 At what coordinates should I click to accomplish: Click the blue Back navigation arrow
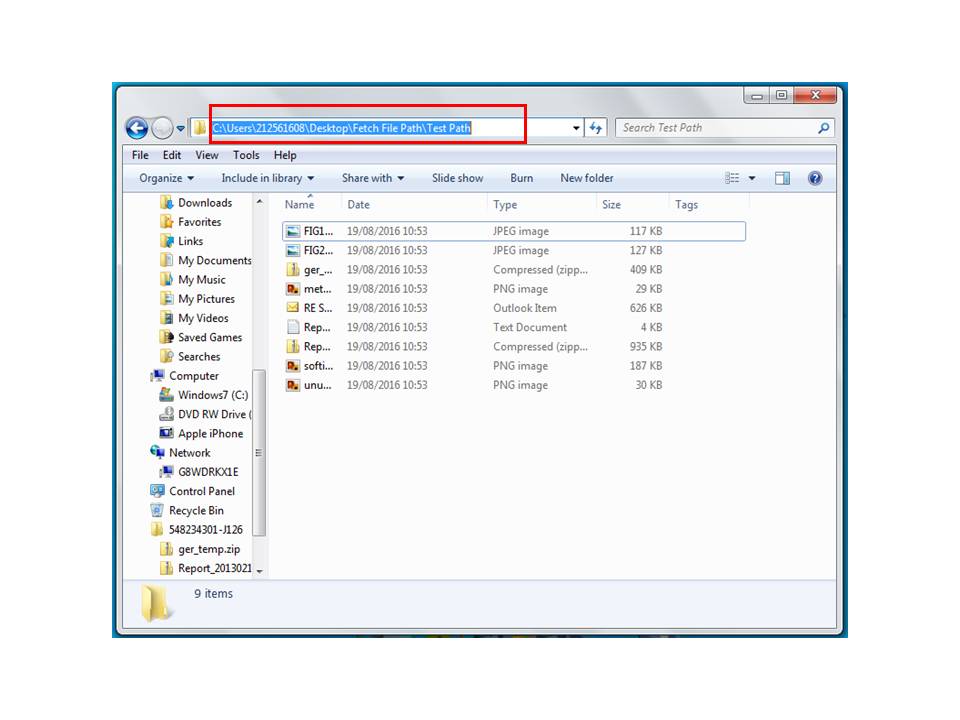pyautogui.click(x=136, y=127)
